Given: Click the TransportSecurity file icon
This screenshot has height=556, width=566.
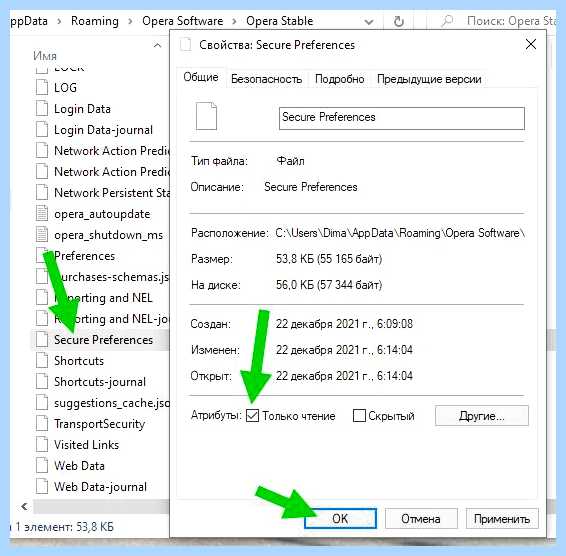Looking at the screenshot, I should click(42, 423).
